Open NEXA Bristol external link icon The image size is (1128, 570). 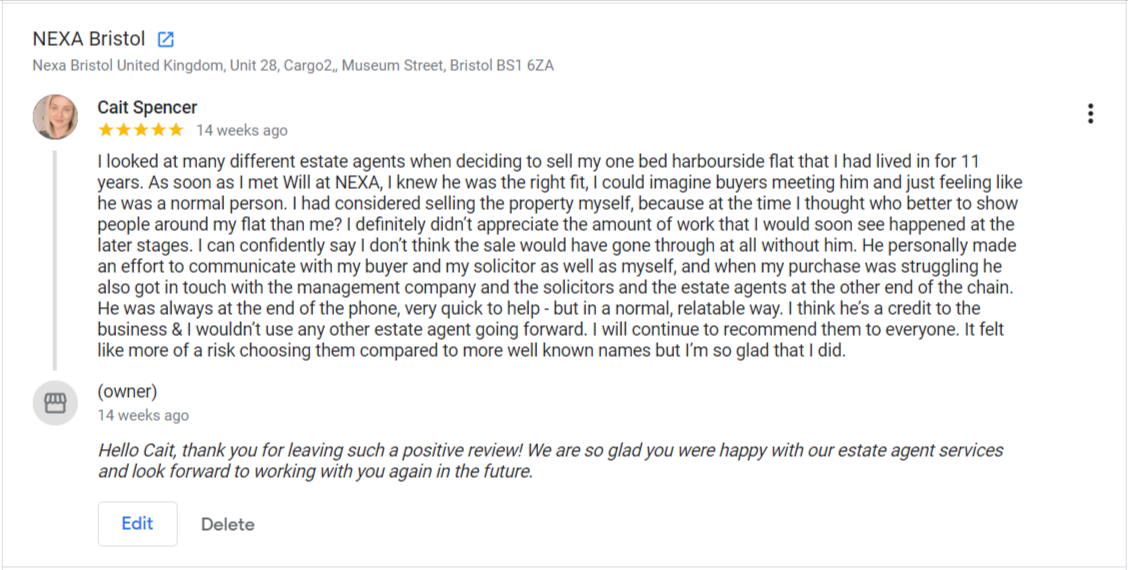point(166,40)
